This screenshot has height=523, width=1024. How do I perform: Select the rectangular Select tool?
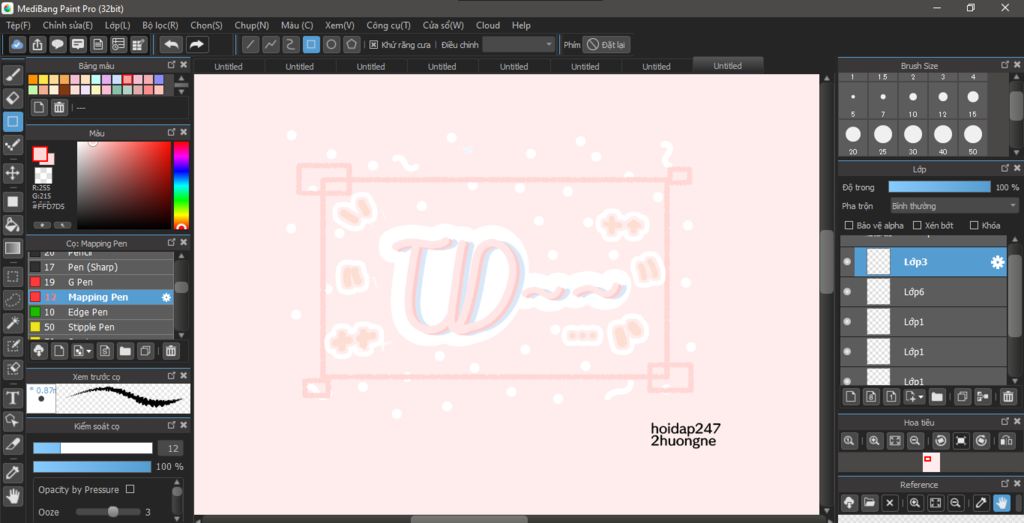(12, 276)
